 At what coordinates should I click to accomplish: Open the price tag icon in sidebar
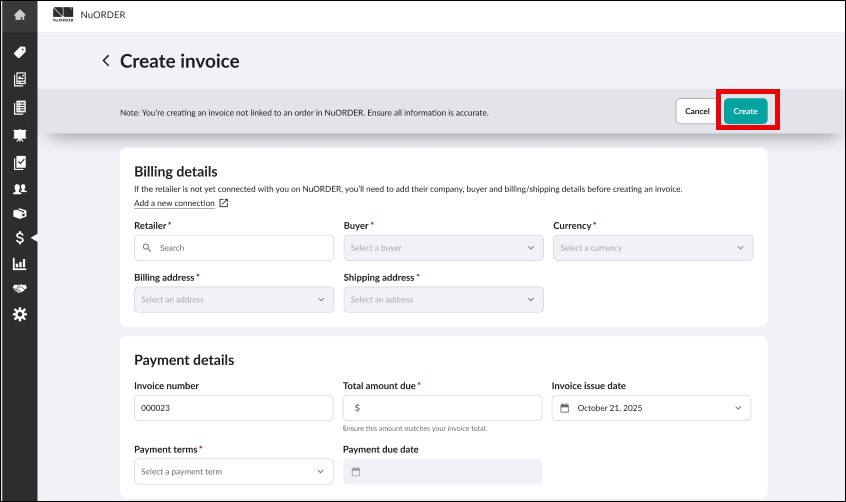click(x=19, y=52)
